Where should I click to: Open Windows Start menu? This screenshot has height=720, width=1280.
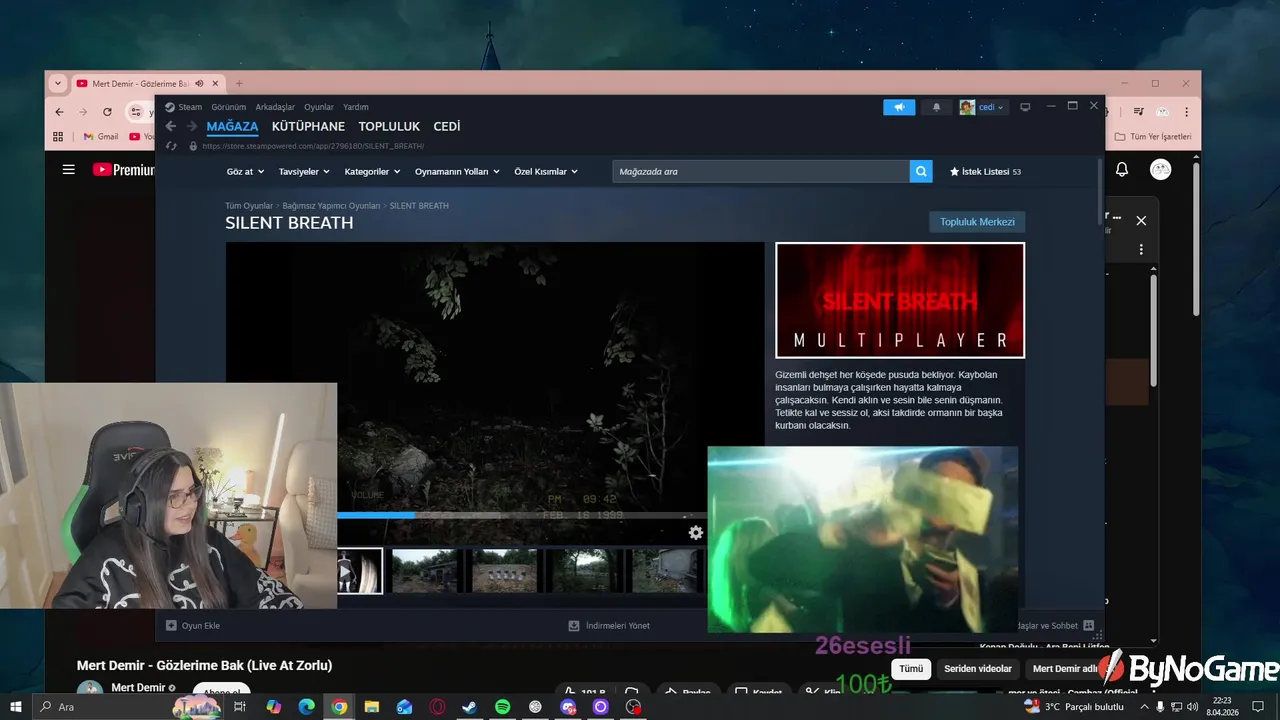coord(16,707)
